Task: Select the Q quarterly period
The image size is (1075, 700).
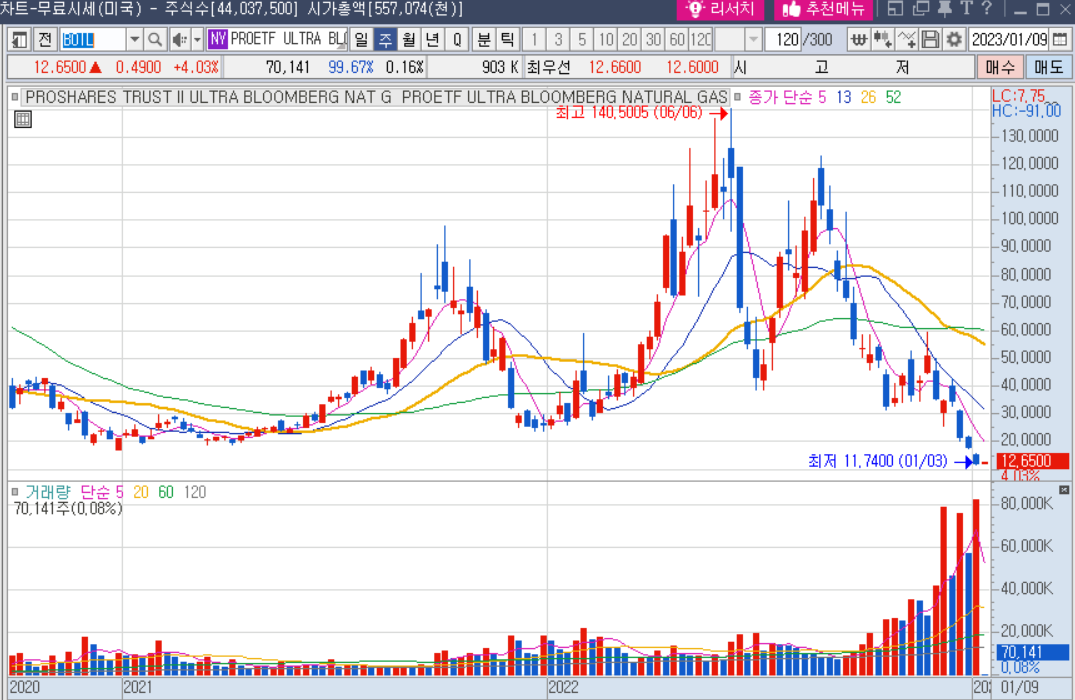Action: click(x=457, y=40)
